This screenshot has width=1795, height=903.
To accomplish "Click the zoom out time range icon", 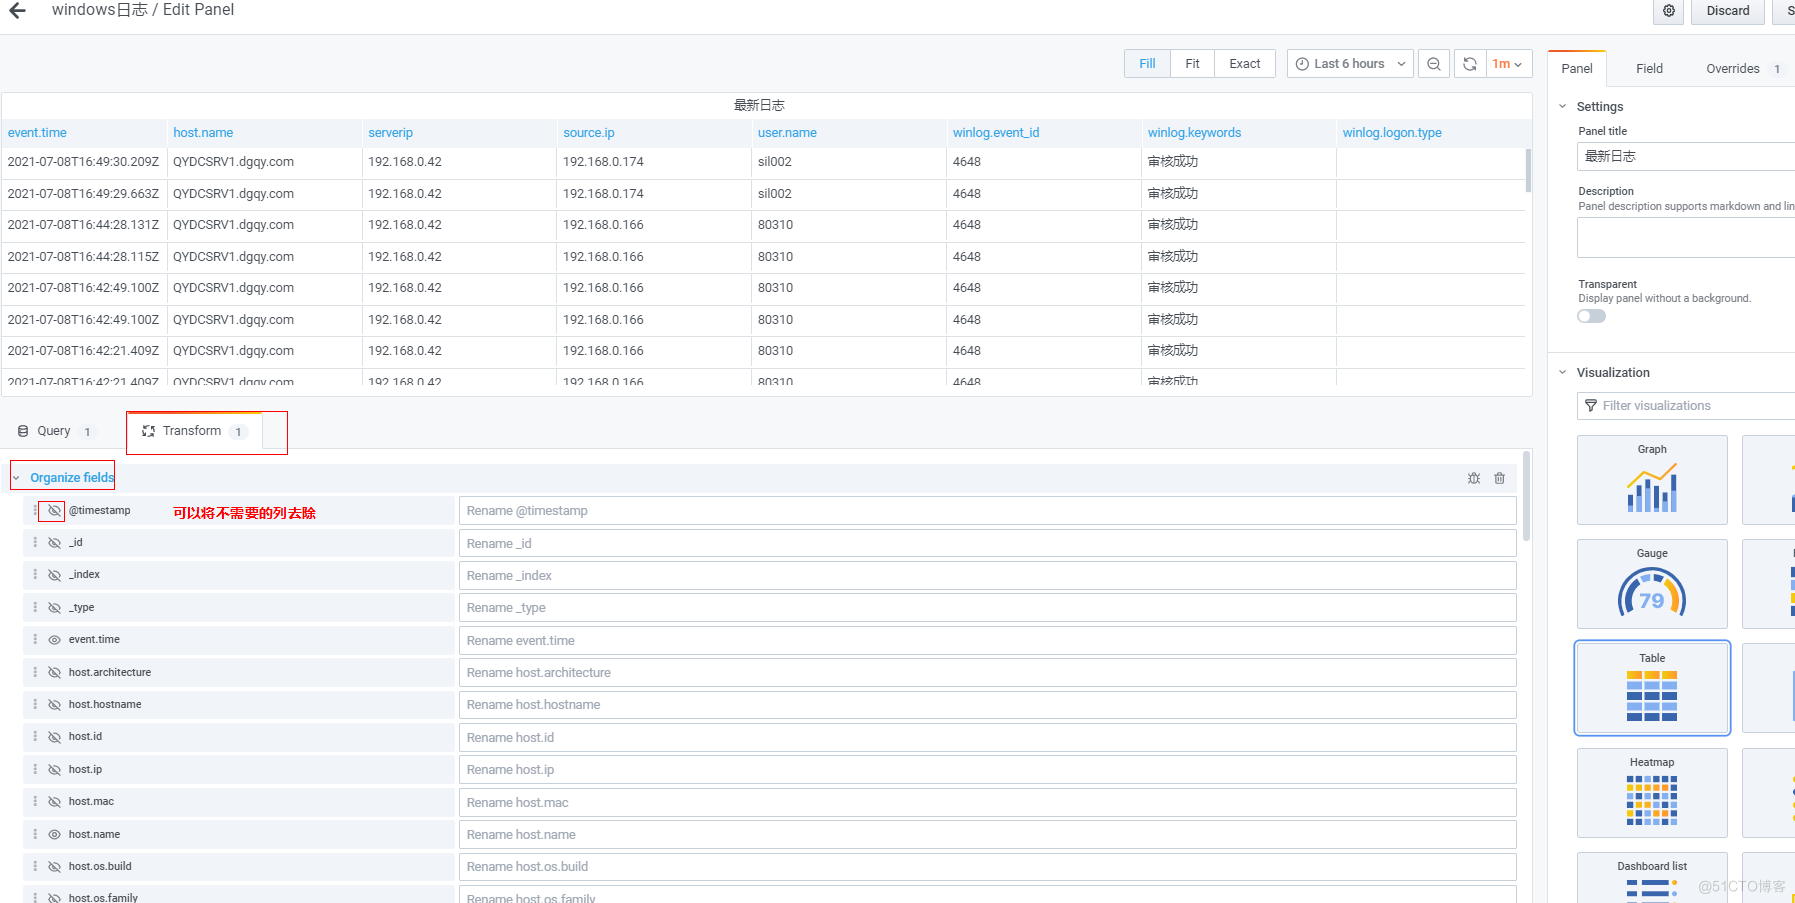I will point(1433,64).
